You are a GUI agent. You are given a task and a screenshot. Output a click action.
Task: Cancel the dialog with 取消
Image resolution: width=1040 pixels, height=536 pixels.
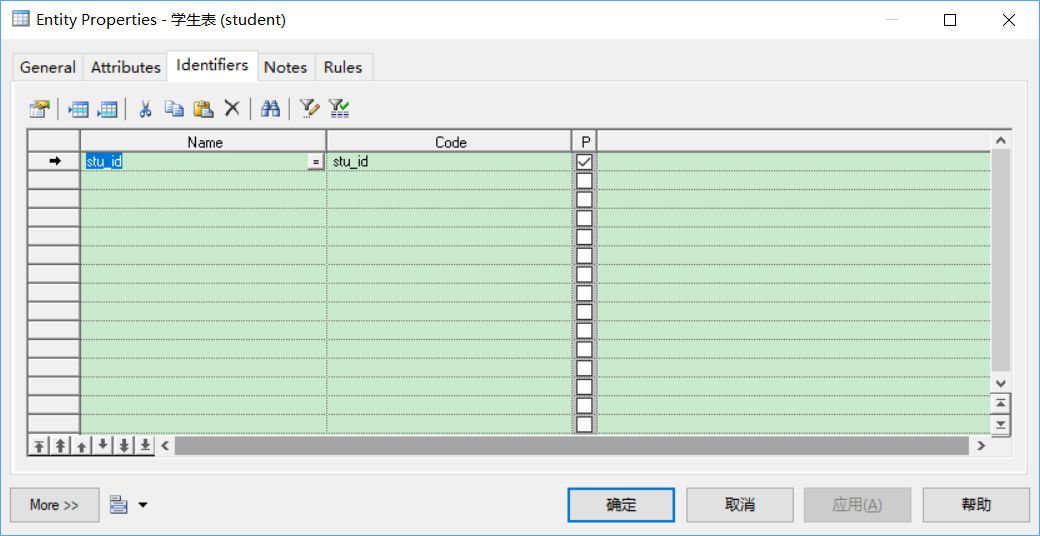[x=740, y=505]
